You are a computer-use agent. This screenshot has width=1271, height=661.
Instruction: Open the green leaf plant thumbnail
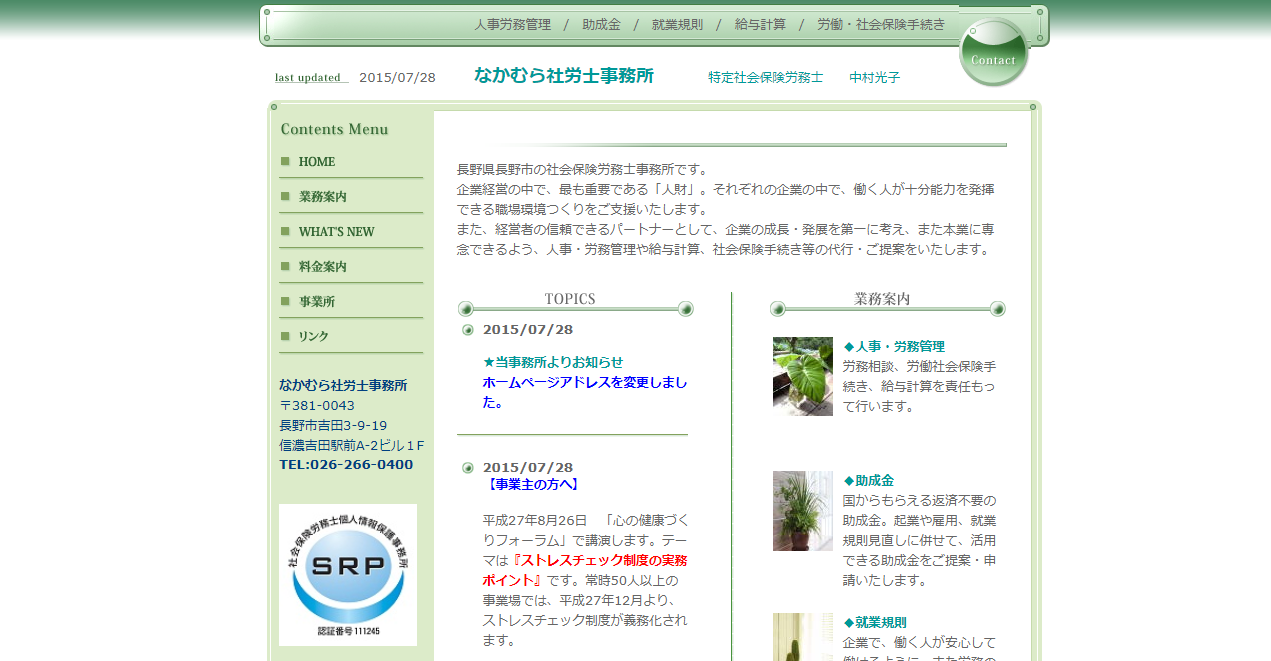pos(802,376)
